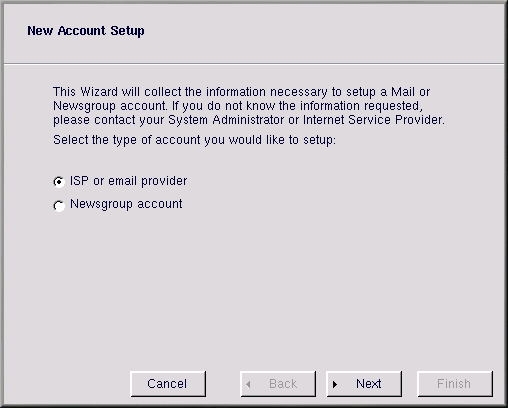Screen dimensions: 508x408
Task: Click the words "Mail or" in the description
Action: pos(410,92)
